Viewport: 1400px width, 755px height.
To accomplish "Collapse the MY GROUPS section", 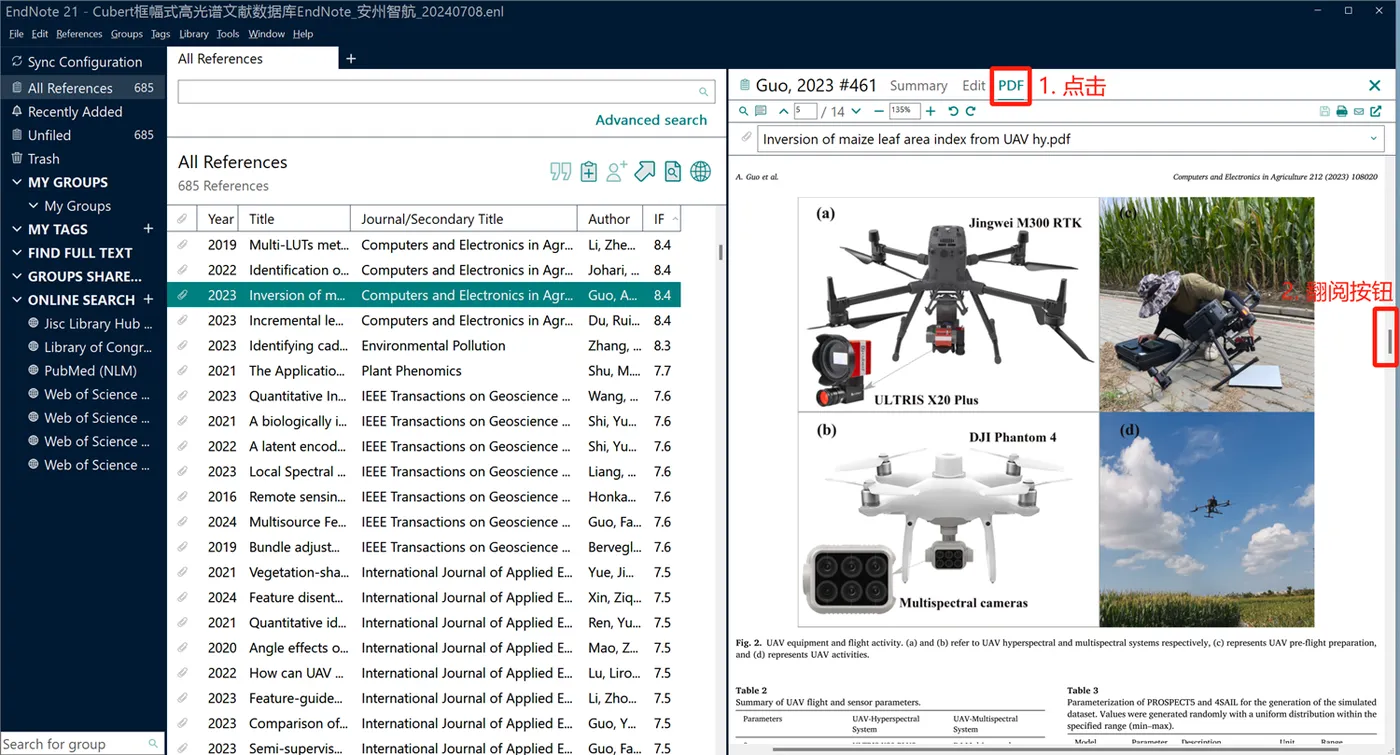I will [x=17, y=182].
